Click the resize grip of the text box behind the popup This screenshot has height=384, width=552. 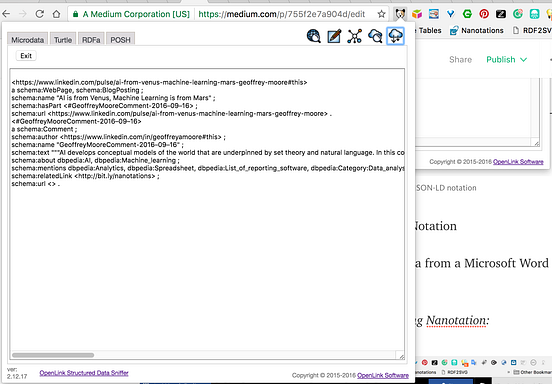536,143
